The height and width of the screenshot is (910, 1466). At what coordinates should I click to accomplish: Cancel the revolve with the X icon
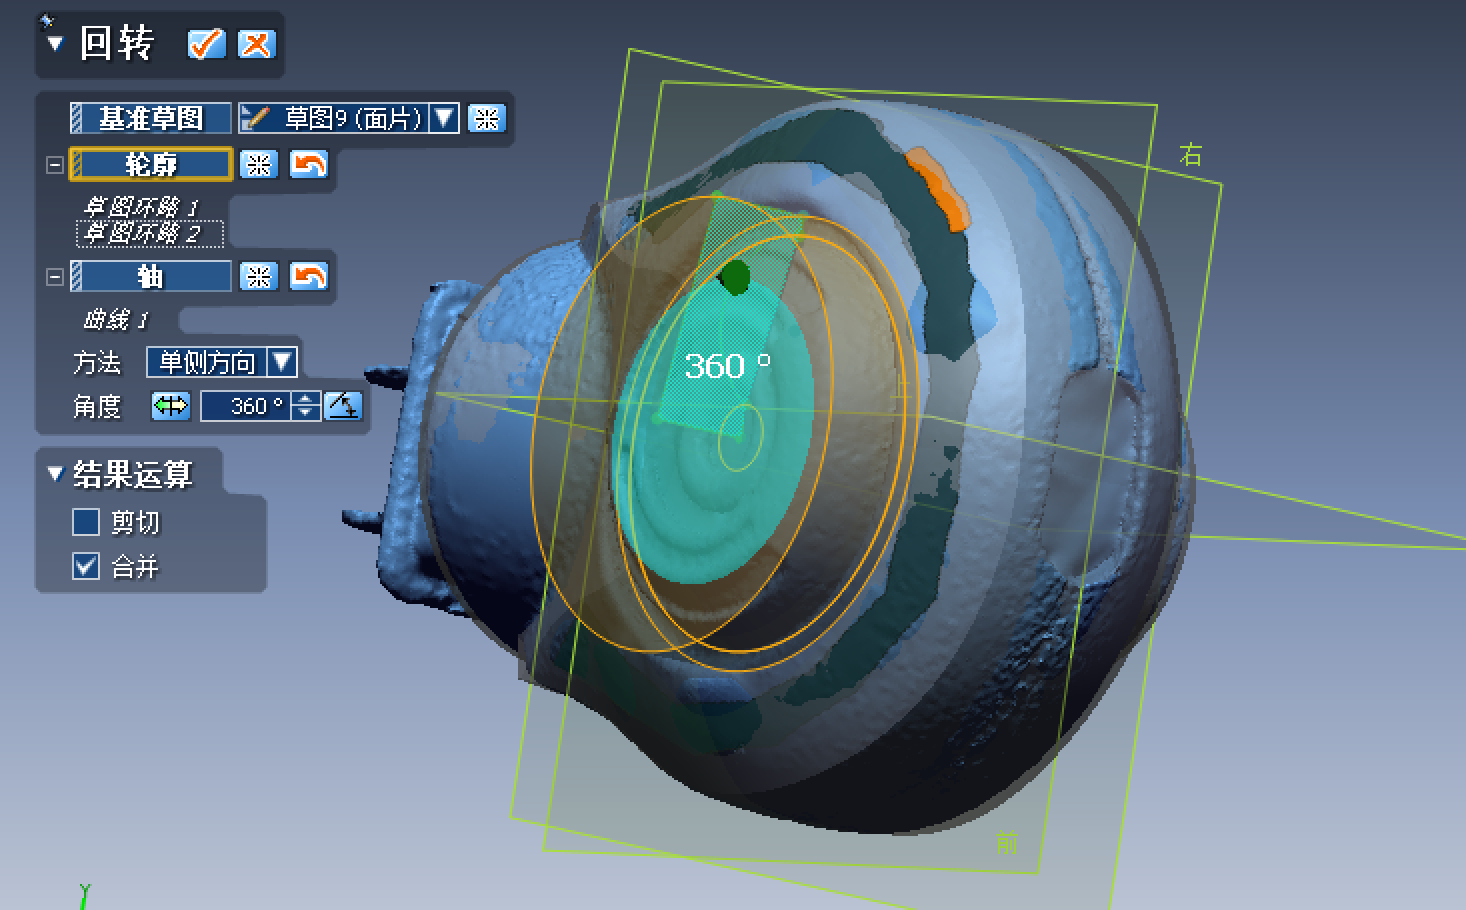pyautogui.click(x=256, y=44)
